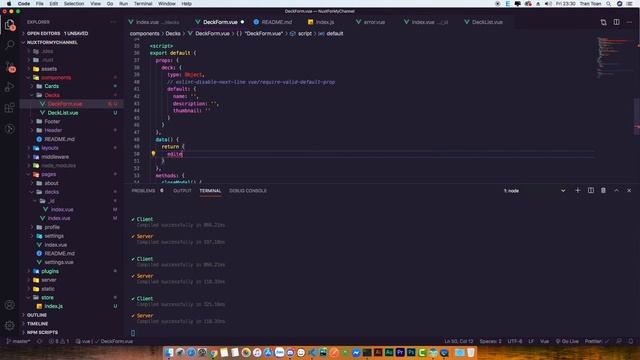Click sync changes icon in status bar
This screenshot has width=640, height=360.
coord(40,341)
